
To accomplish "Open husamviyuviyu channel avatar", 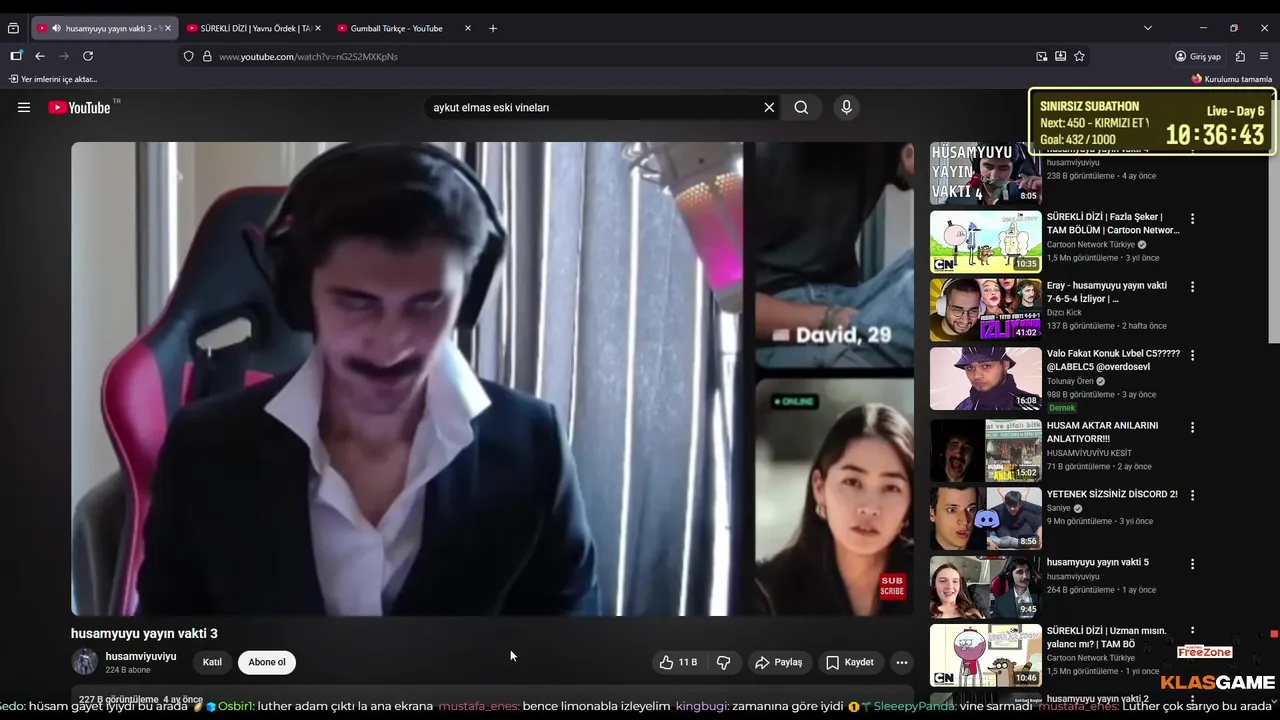I will click(x=85, y=662).
